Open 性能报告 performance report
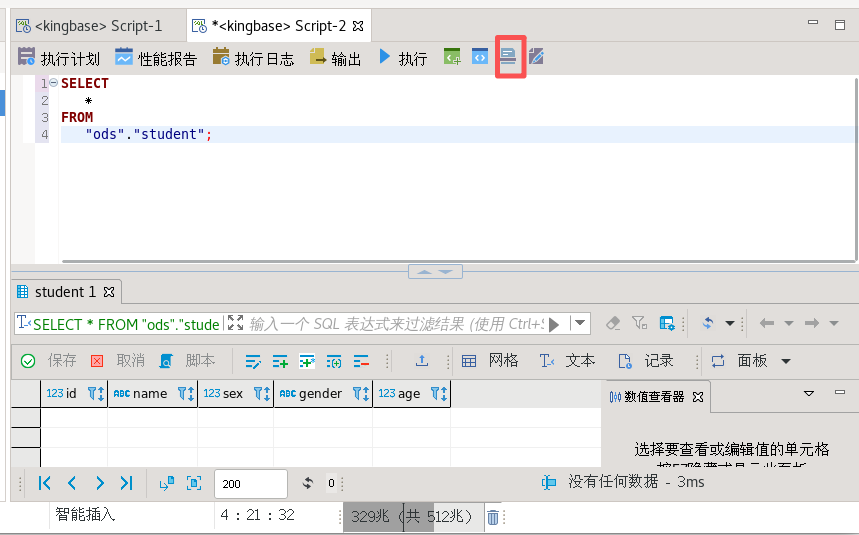This screenshot has height=535, width=859. pyautogui.click(x=156, y=58)
